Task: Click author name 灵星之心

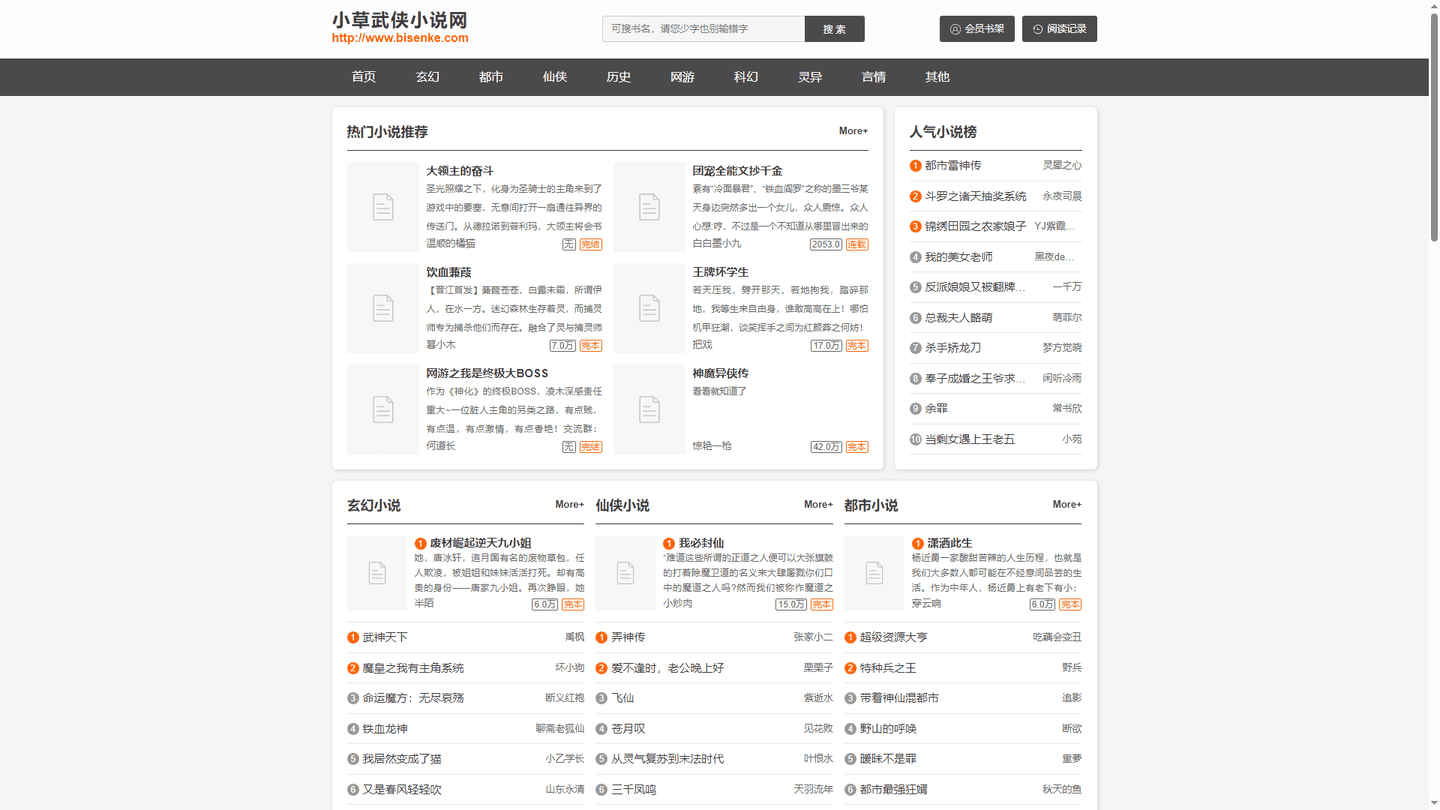Action: tap(1062, 166)
